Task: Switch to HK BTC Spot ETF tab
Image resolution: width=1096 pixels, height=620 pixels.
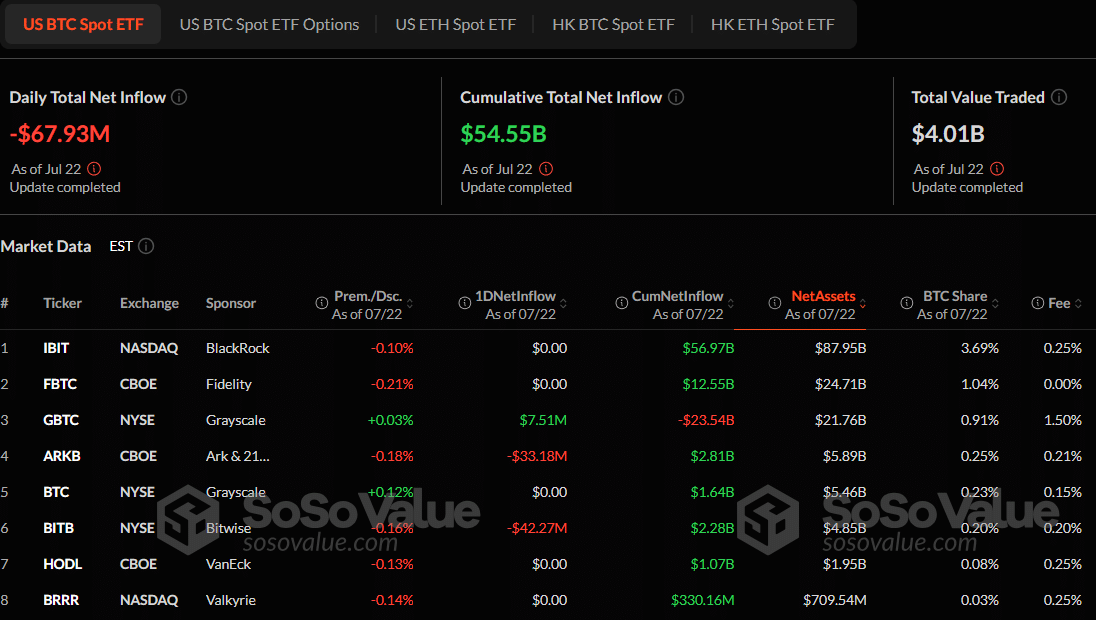Action: tap(613, 24)
